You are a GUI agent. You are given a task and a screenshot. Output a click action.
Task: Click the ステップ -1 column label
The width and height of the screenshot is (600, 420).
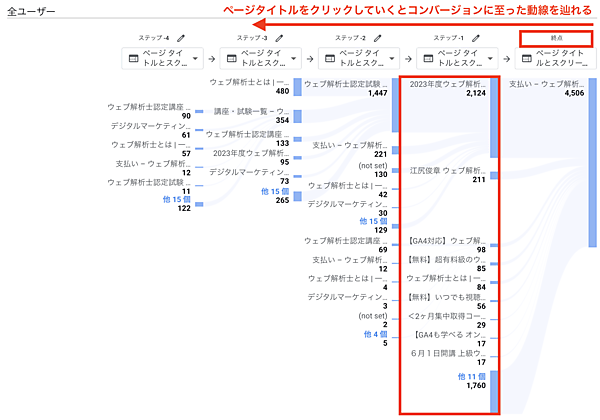tap(448, 38)
